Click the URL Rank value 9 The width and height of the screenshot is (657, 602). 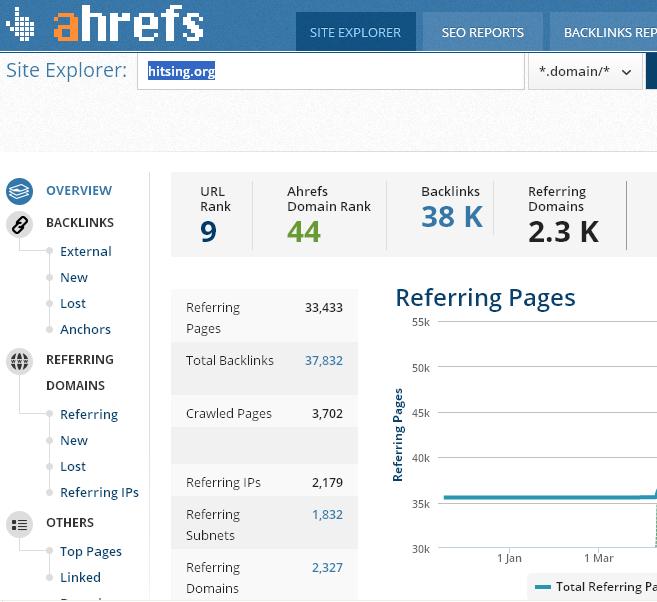208,232
